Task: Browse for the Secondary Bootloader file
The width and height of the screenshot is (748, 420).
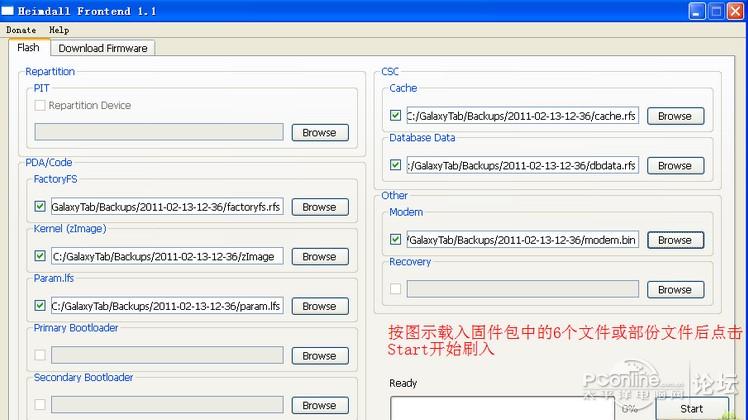Action: click(320, 406)
